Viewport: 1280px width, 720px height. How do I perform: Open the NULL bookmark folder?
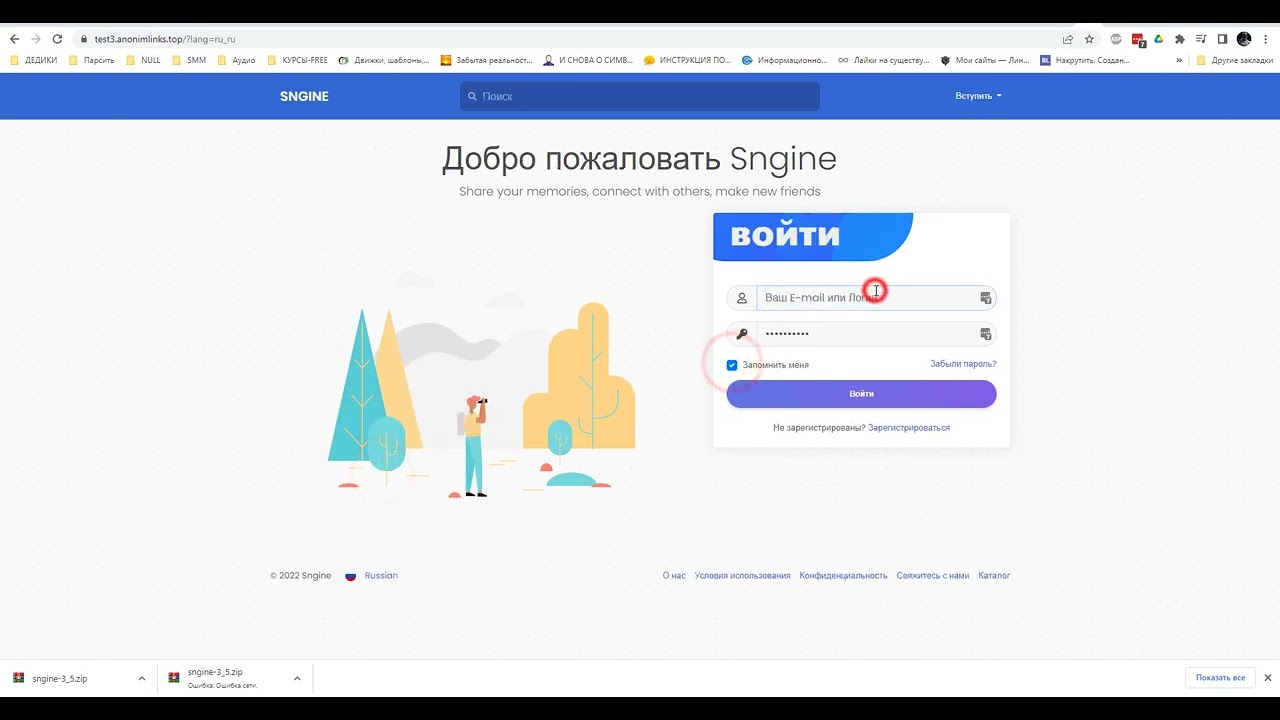tap(143, 60)
